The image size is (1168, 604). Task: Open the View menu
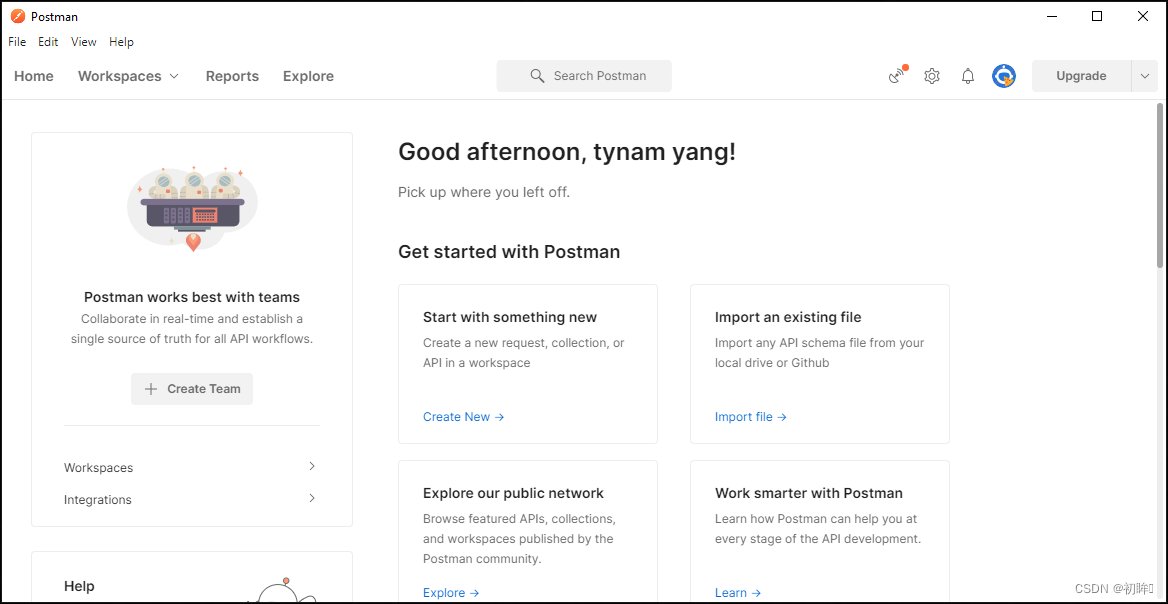pyautogui.click(x=83, y=42)
